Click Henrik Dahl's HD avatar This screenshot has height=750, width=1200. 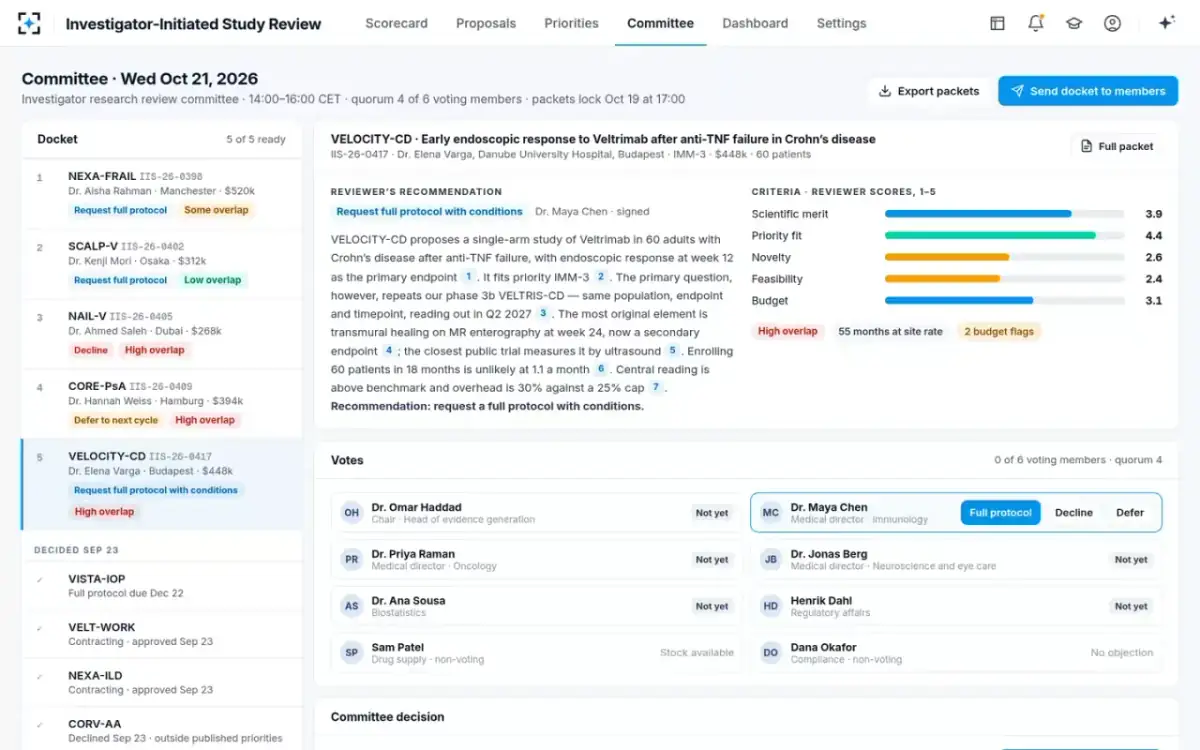click(x=771, y=606)
